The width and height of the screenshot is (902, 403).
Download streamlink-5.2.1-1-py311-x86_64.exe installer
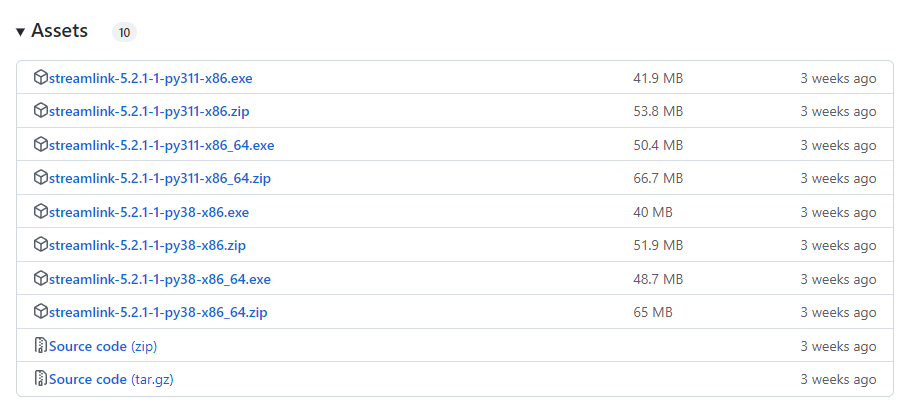[x=161, y=145]
